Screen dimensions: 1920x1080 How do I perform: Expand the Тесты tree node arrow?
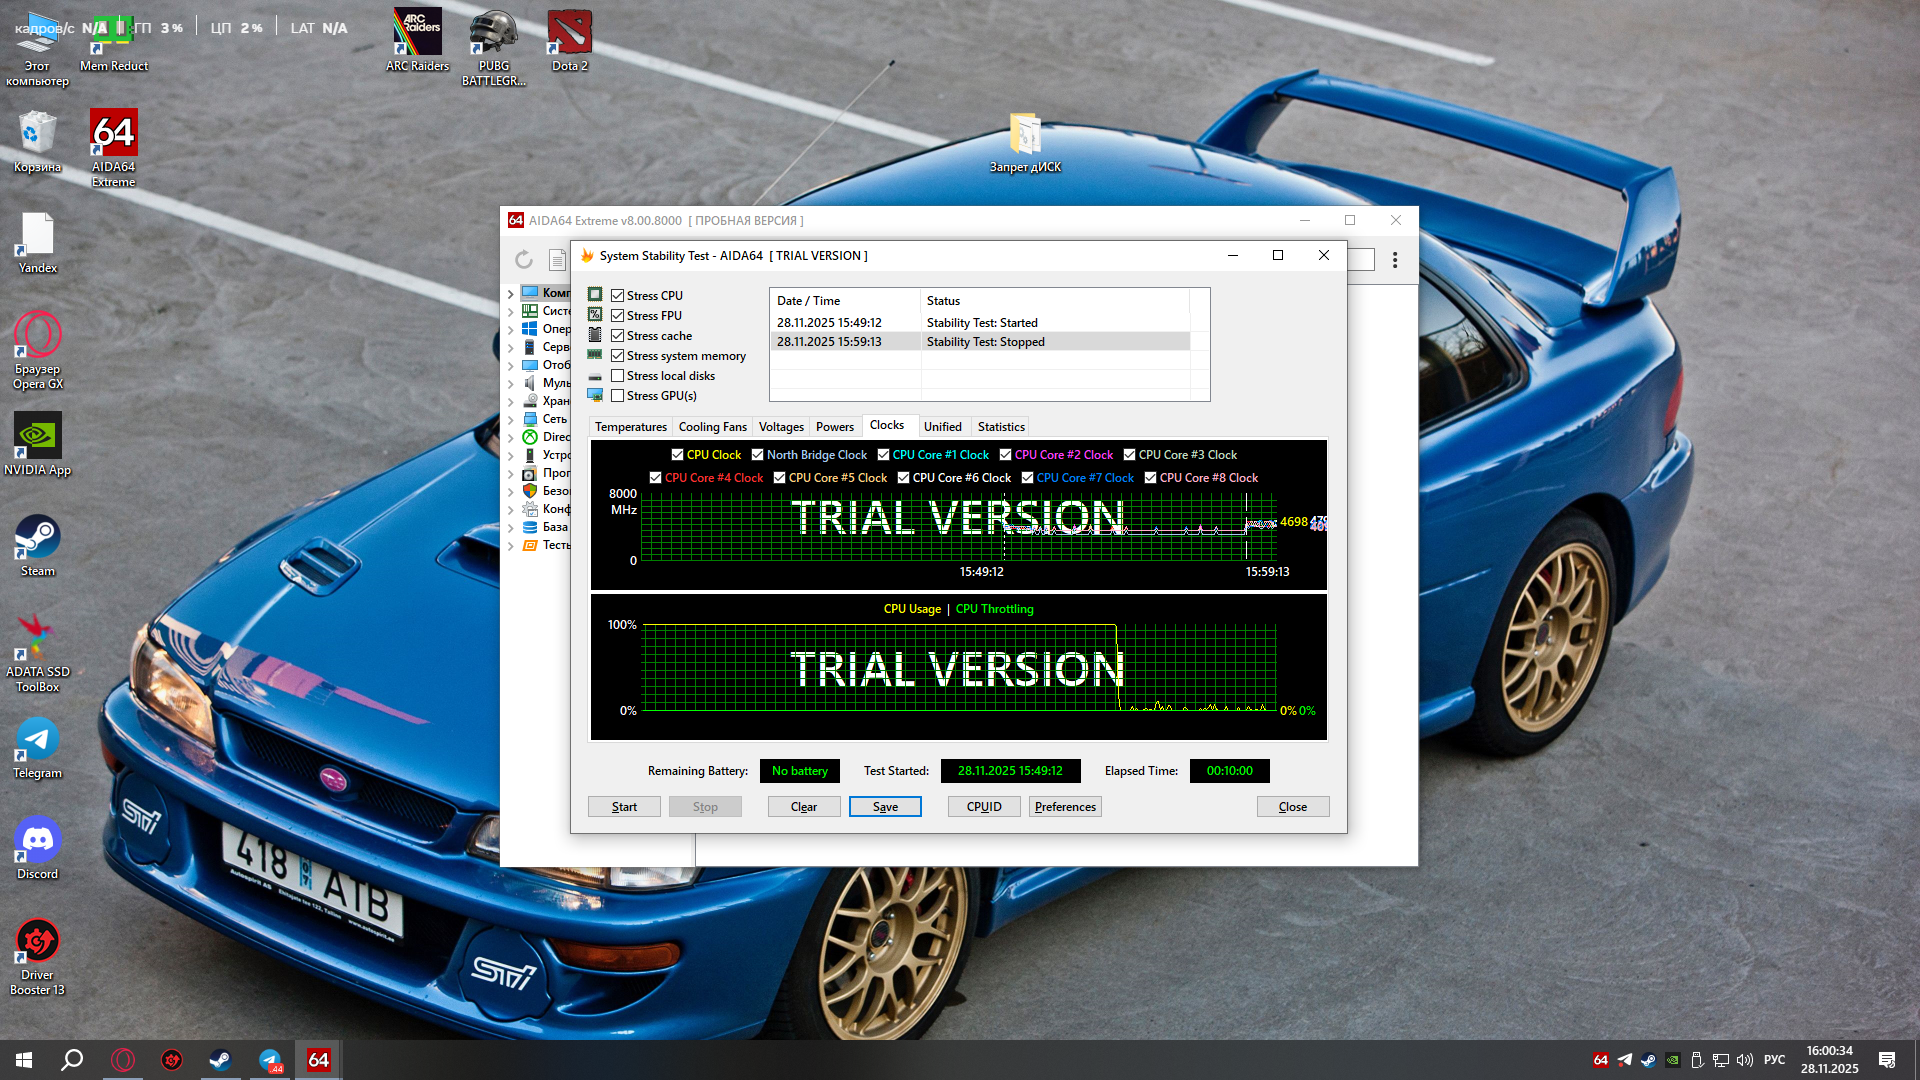511,546
